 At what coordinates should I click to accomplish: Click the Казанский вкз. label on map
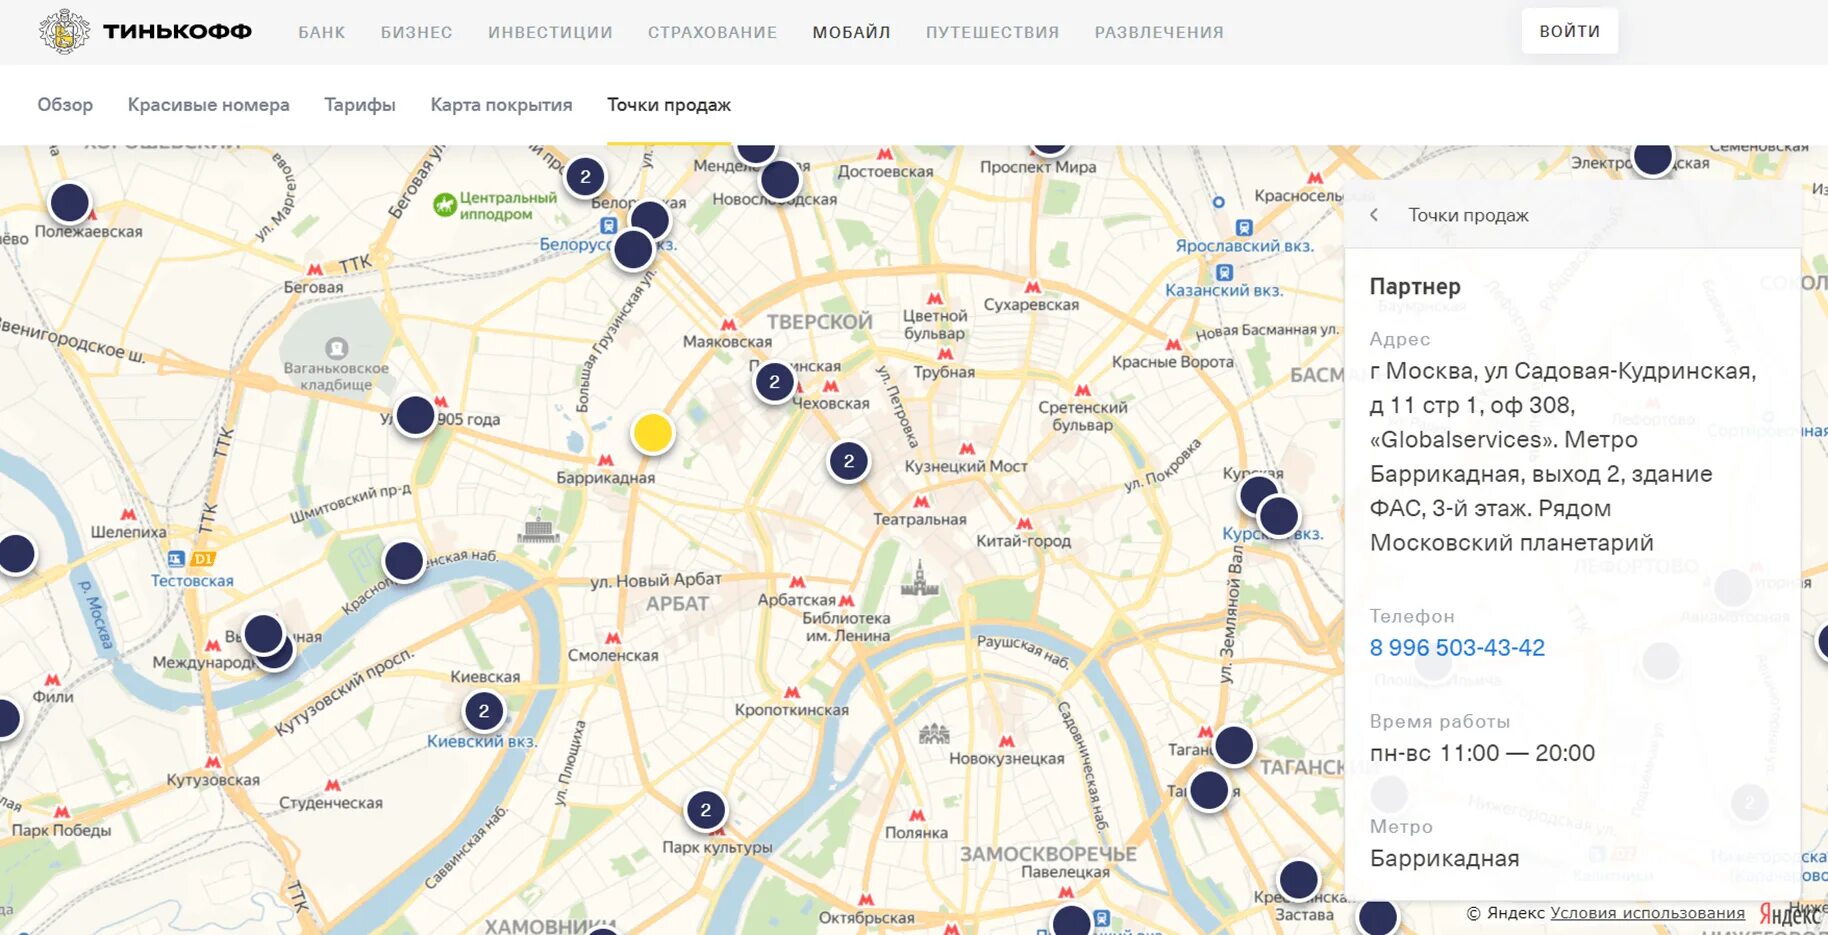[1224, 290]
